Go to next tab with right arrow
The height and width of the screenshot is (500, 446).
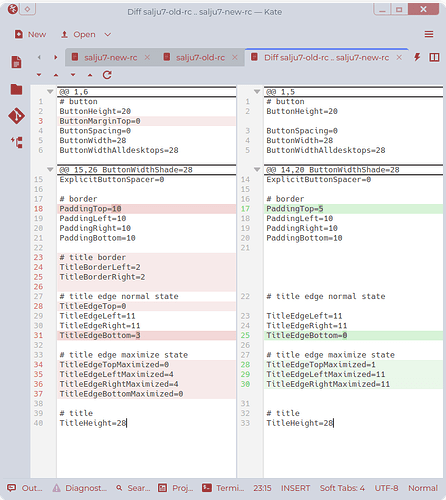tap(56, 57)
